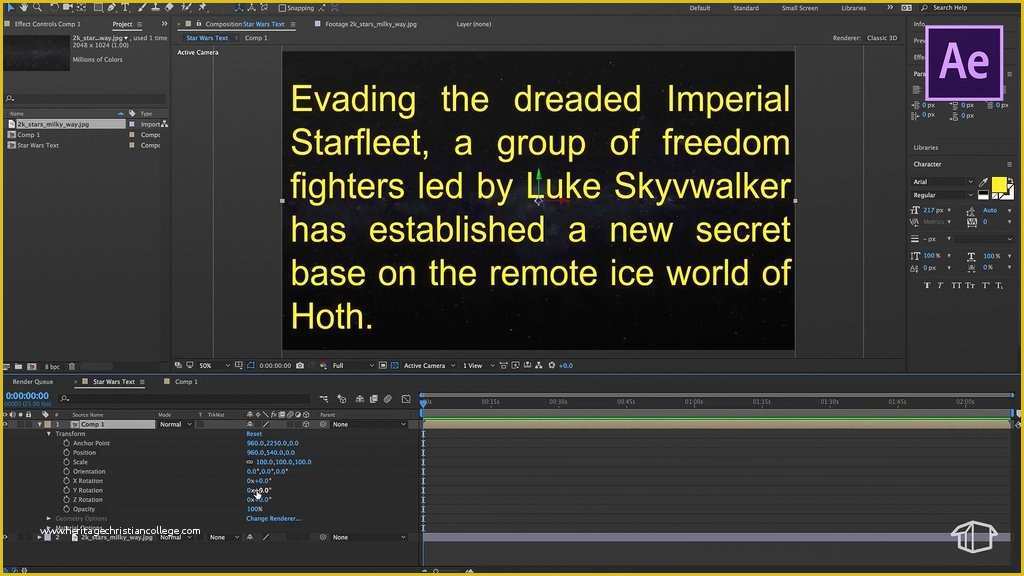Switch to the Comp 1 timeline tab

(x=186, y=382)
